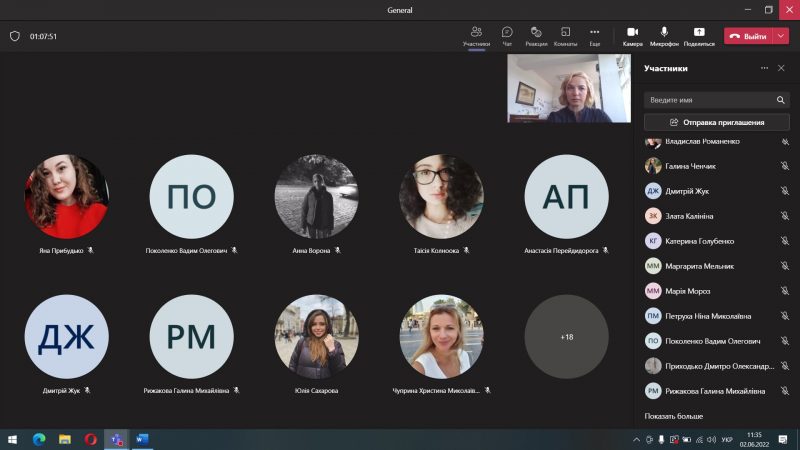Open Word from the taskbar
This screenshot has height=450, width=800.
coord(141,439)
